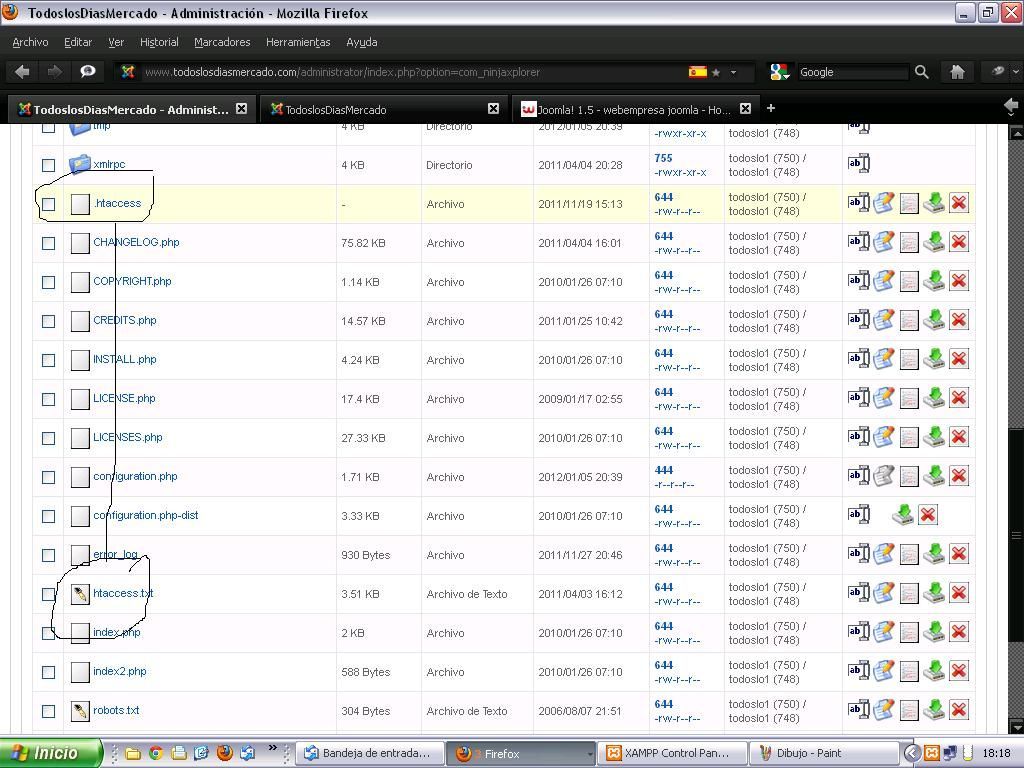Open the xmlrpc folder link

109,164
